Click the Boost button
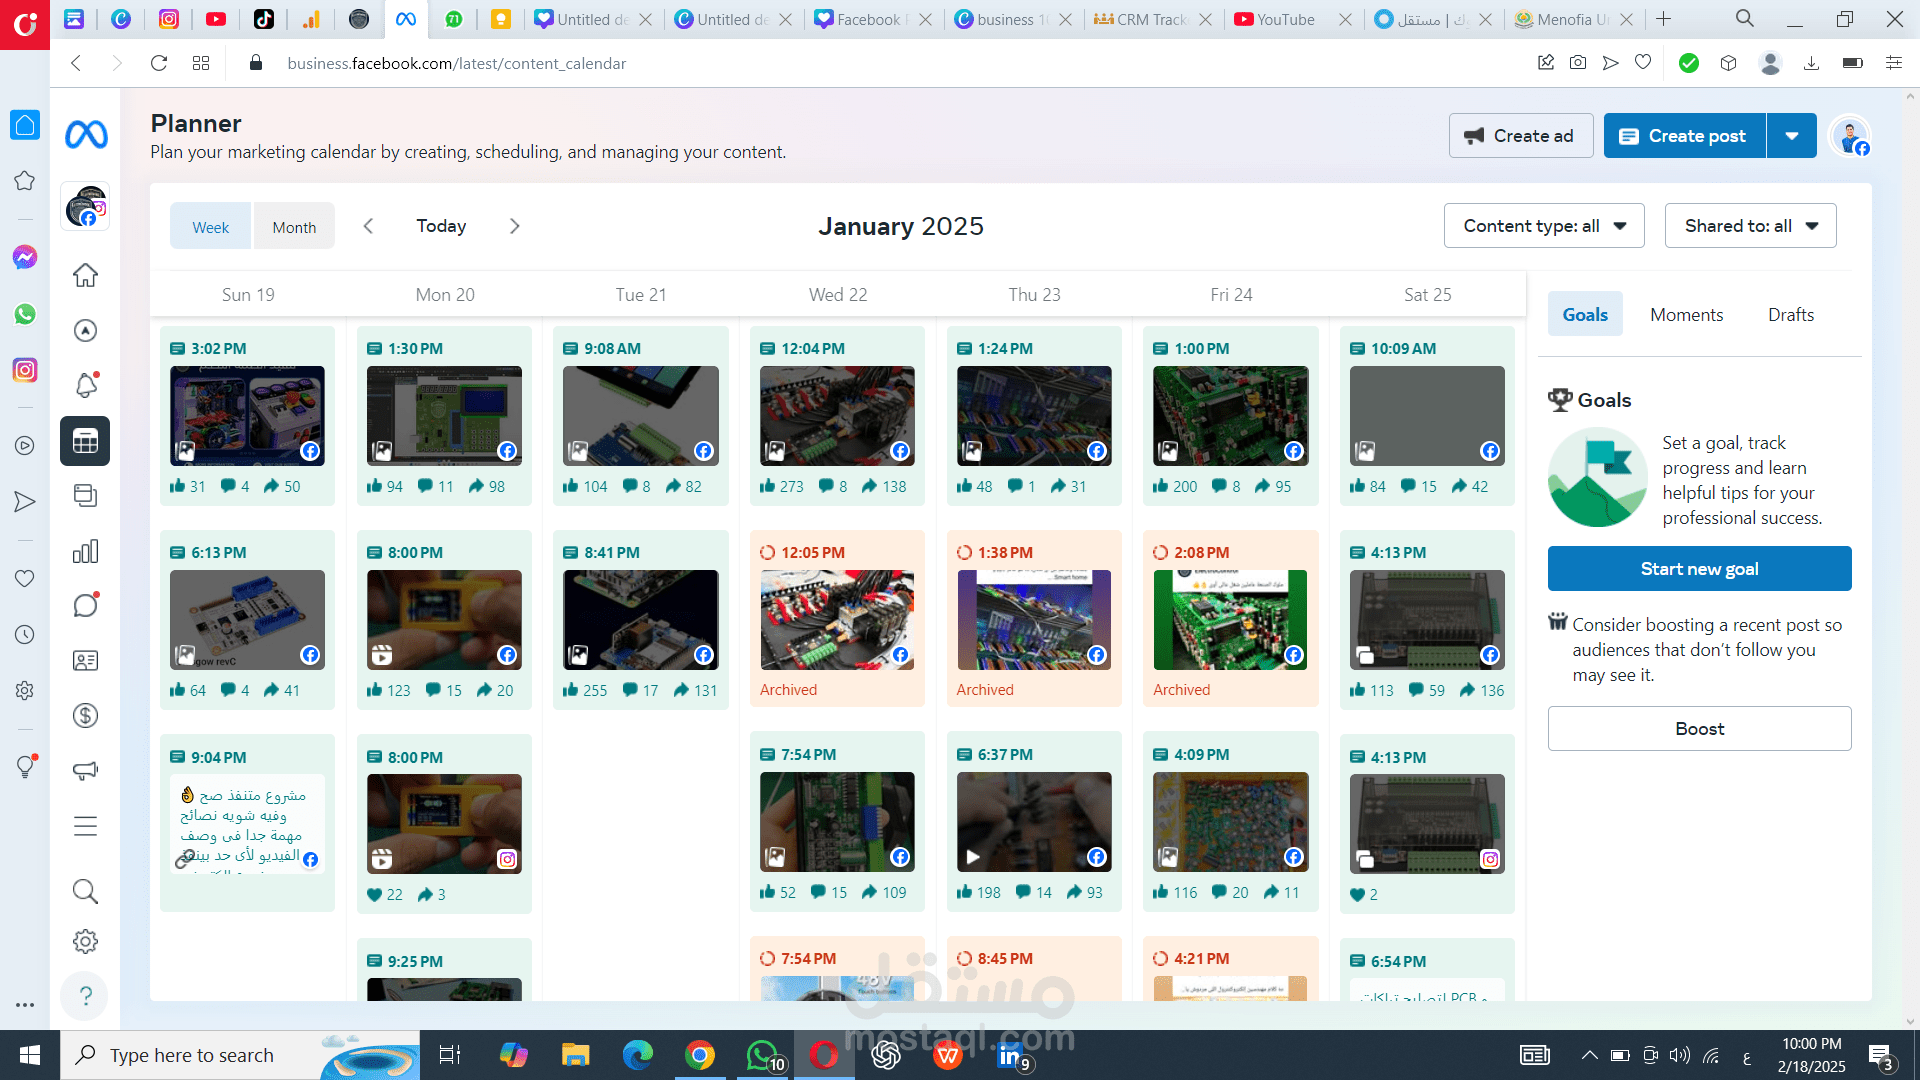The height and width of the screenshot is (1080, 1920). coord(1699,729)
